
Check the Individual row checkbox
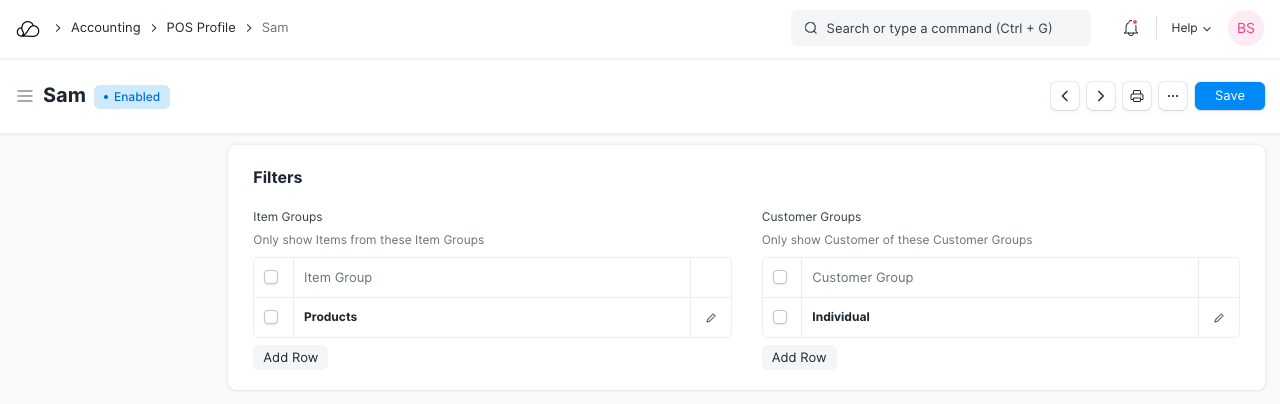[780, 317]
